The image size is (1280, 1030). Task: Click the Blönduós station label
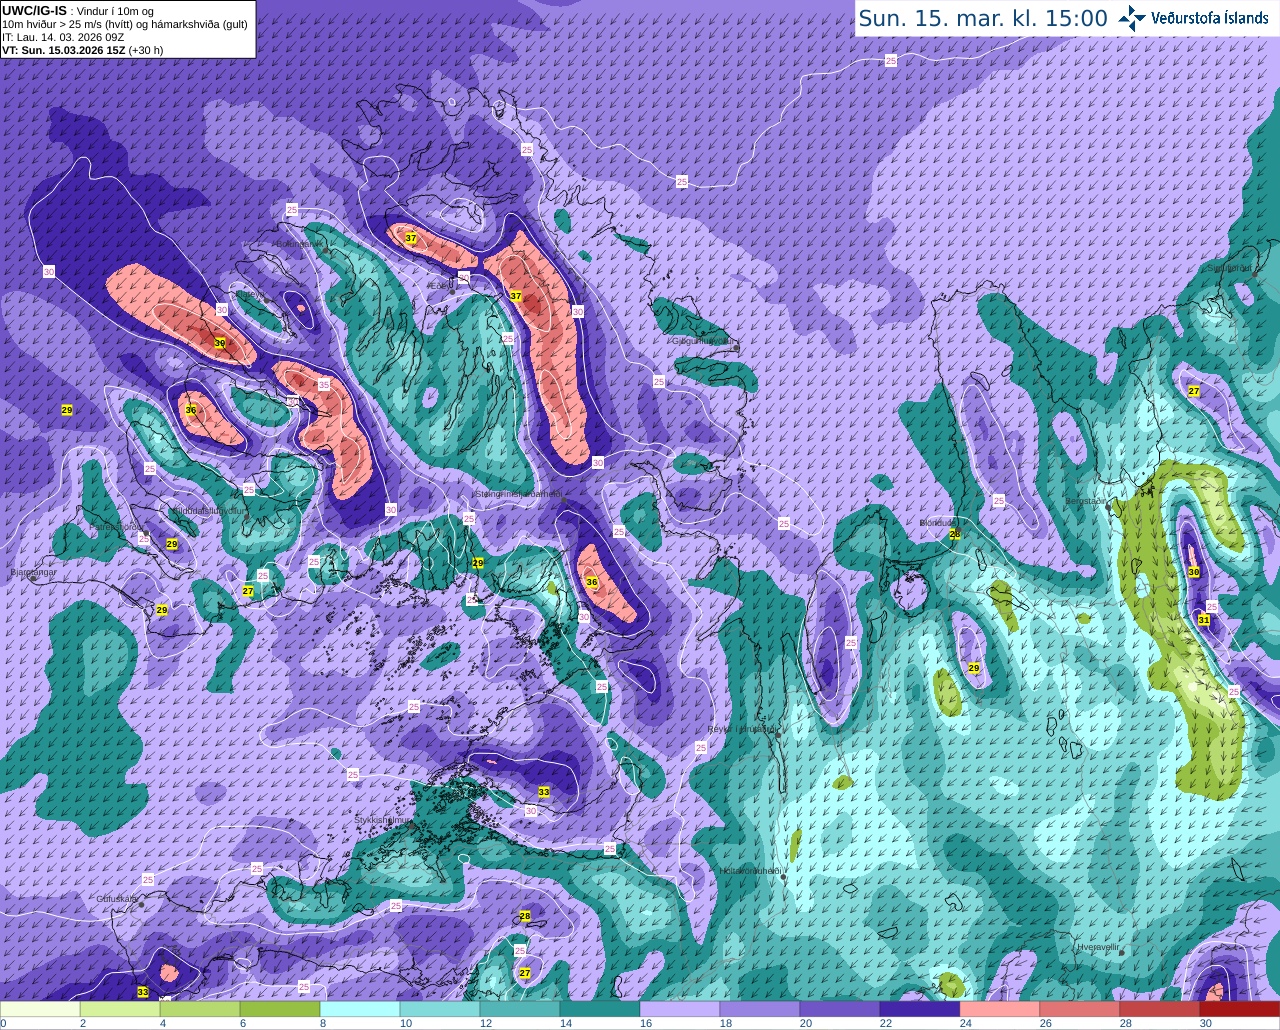937,522
